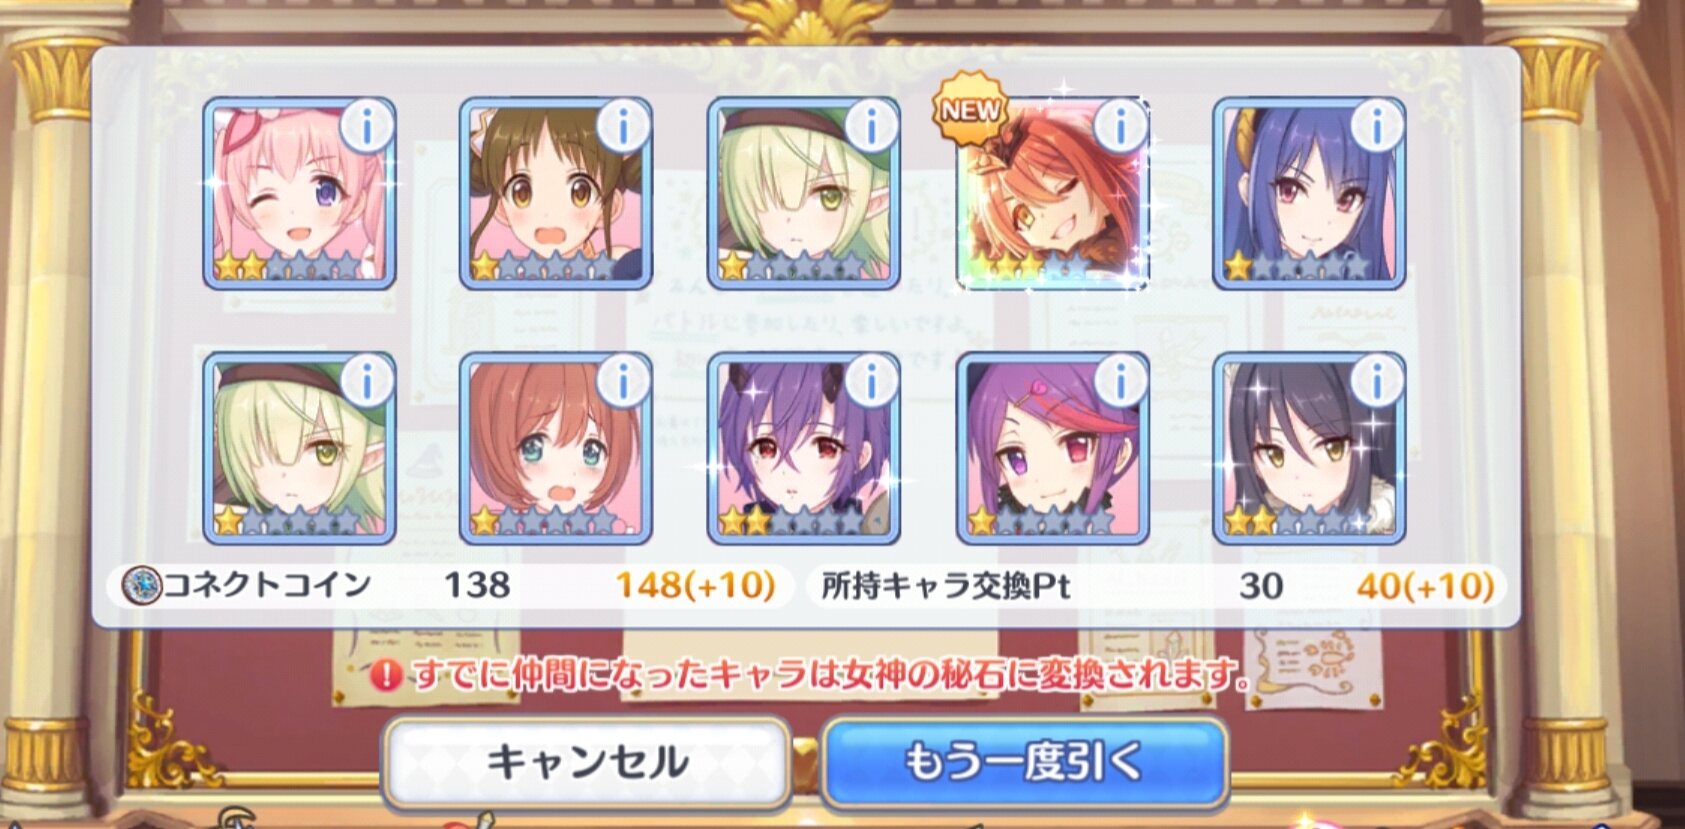The image size is (1685, 829).
Task: Select the NEW orange-haired character portrait
Action: 1052,194
